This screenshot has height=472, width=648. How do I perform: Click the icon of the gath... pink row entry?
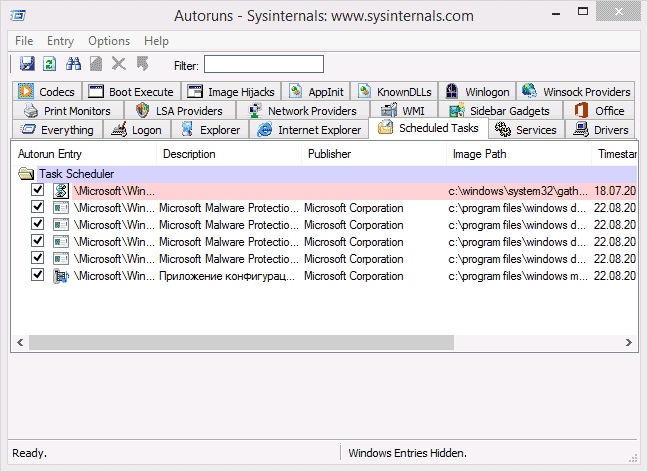pos(61,191)
